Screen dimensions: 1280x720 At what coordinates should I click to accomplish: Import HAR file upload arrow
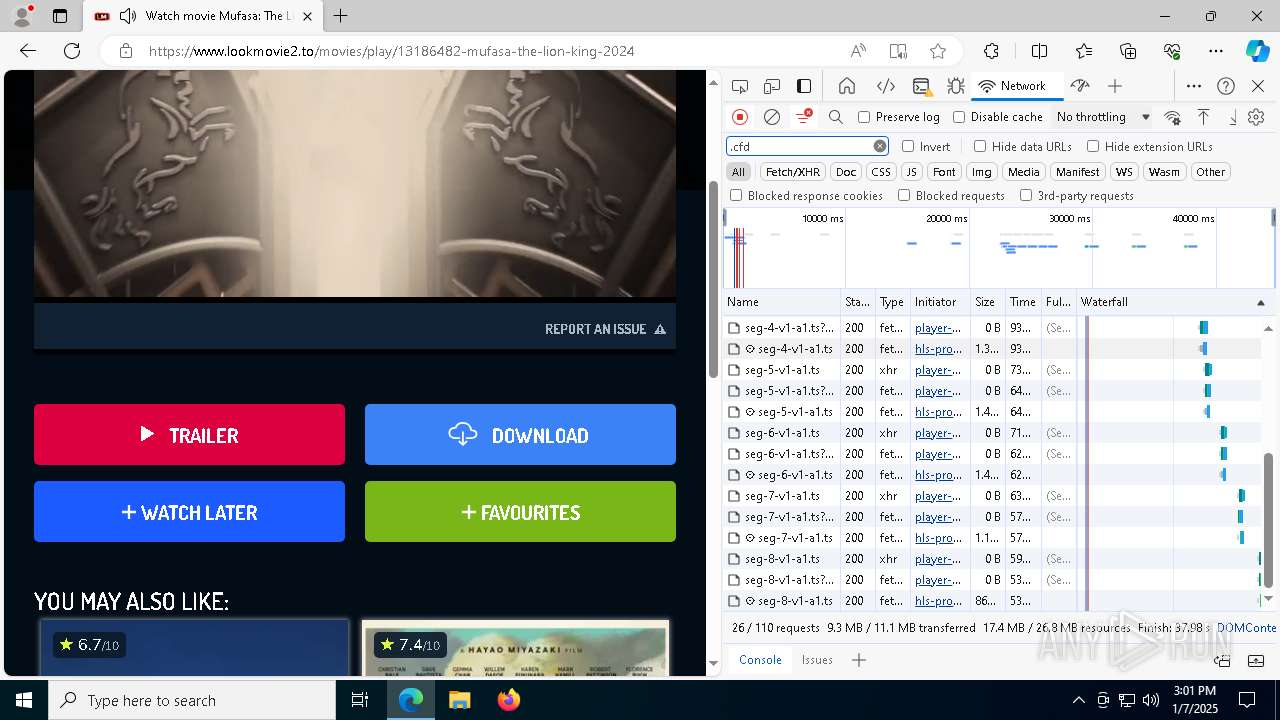click(x=1204, y=117)
